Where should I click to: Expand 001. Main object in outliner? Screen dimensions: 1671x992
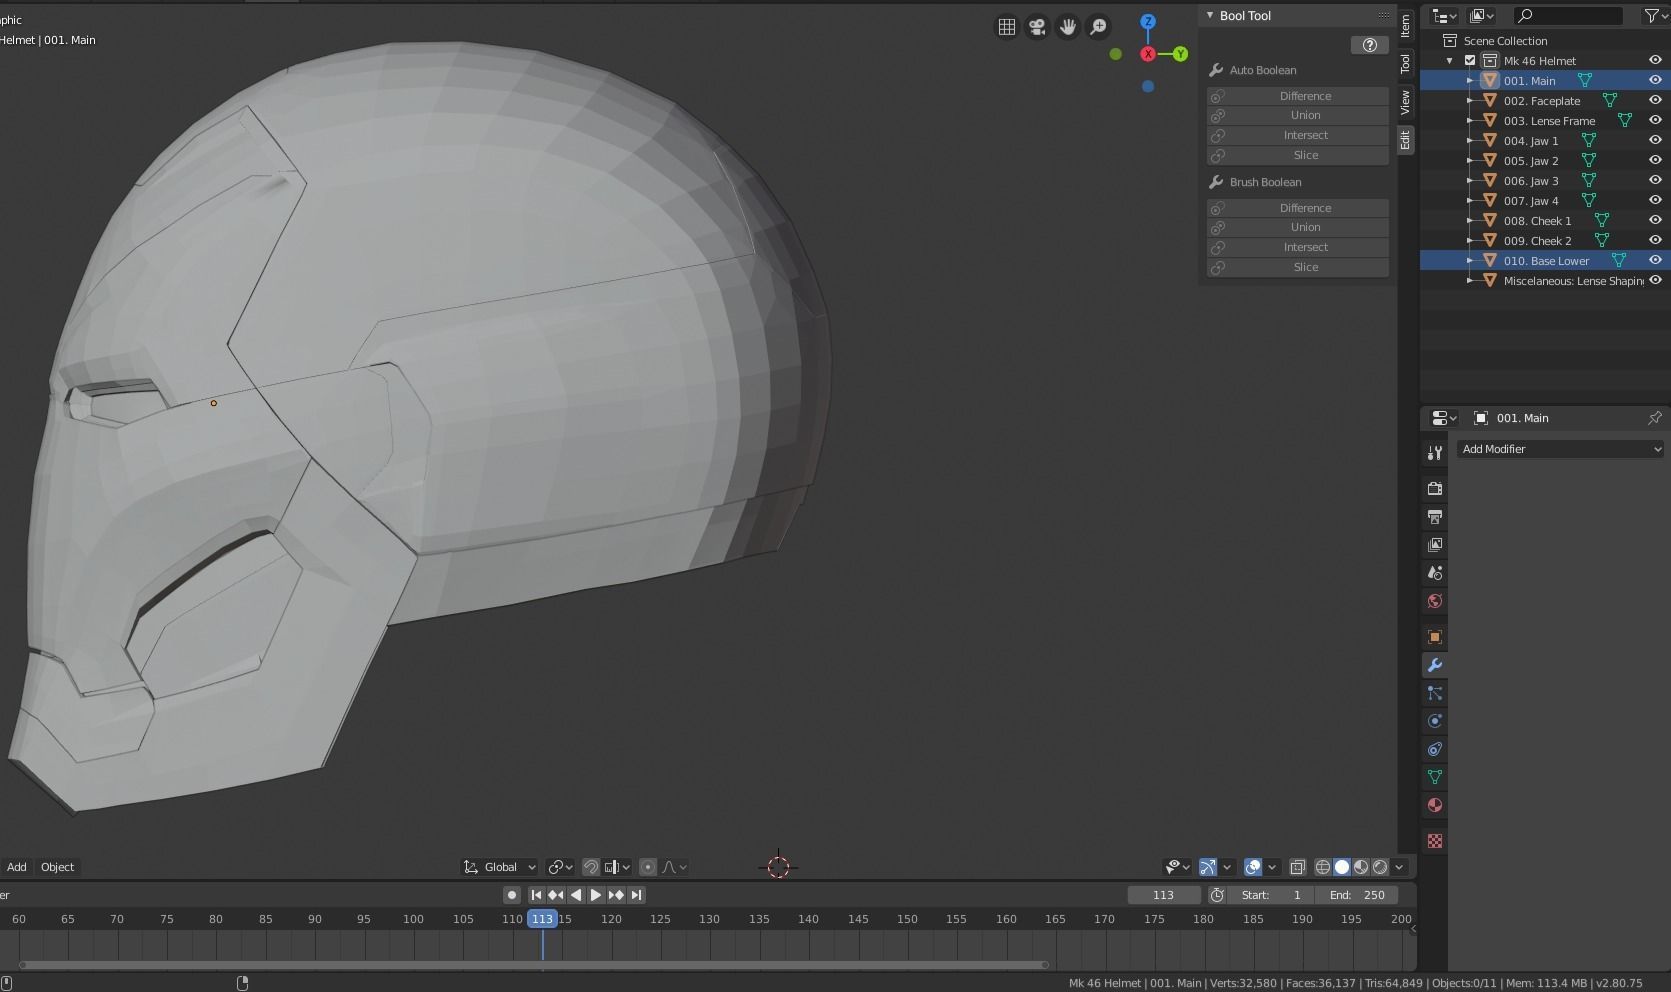(1470, 81)
